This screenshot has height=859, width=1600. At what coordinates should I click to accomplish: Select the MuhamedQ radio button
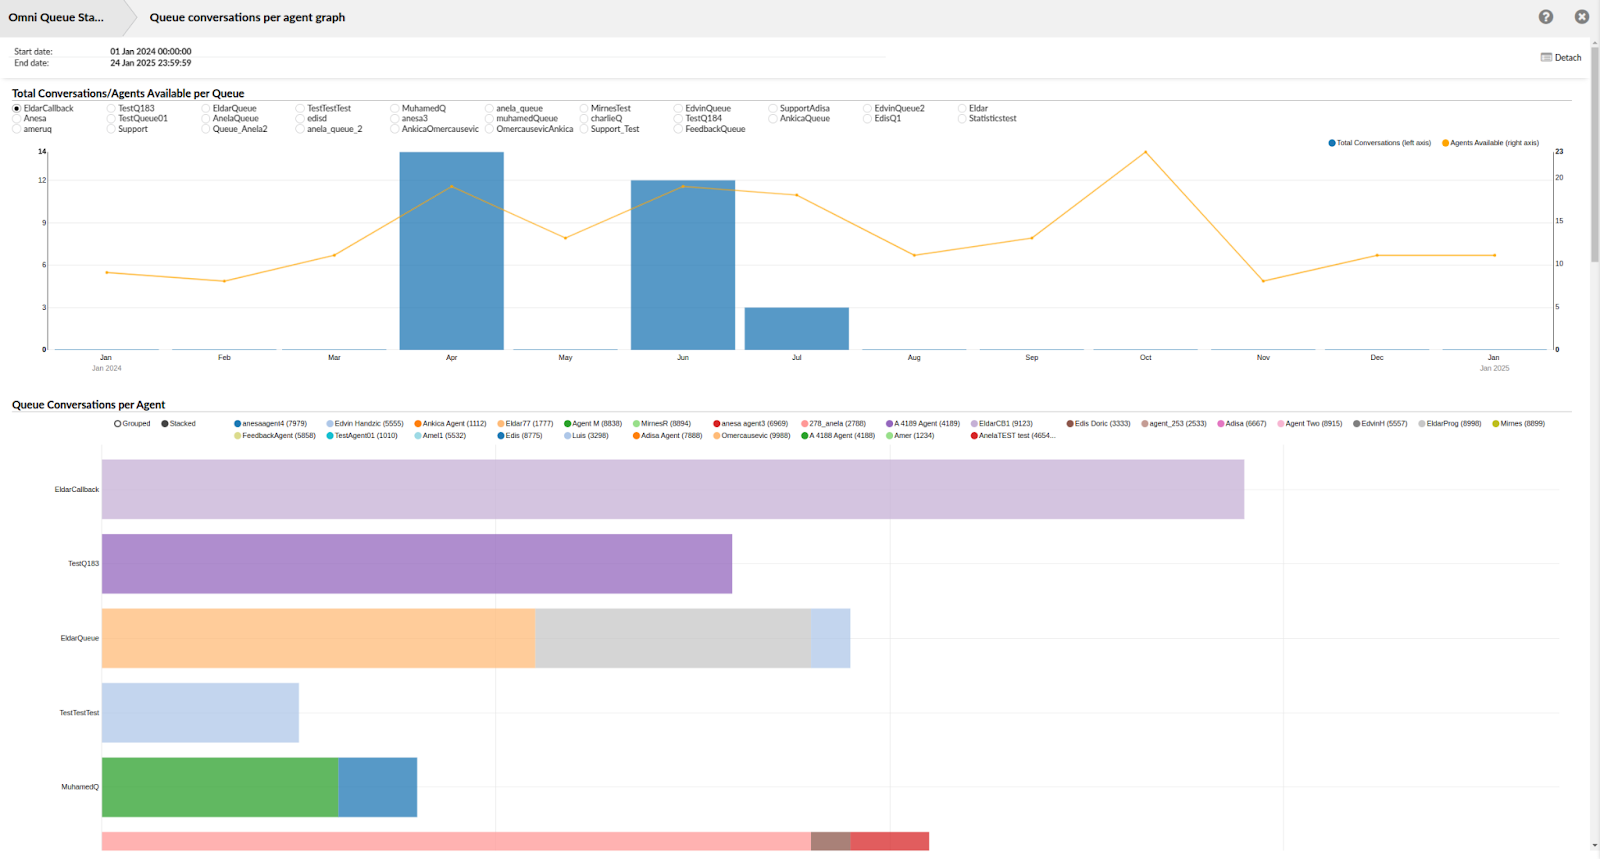click(395, 108)
